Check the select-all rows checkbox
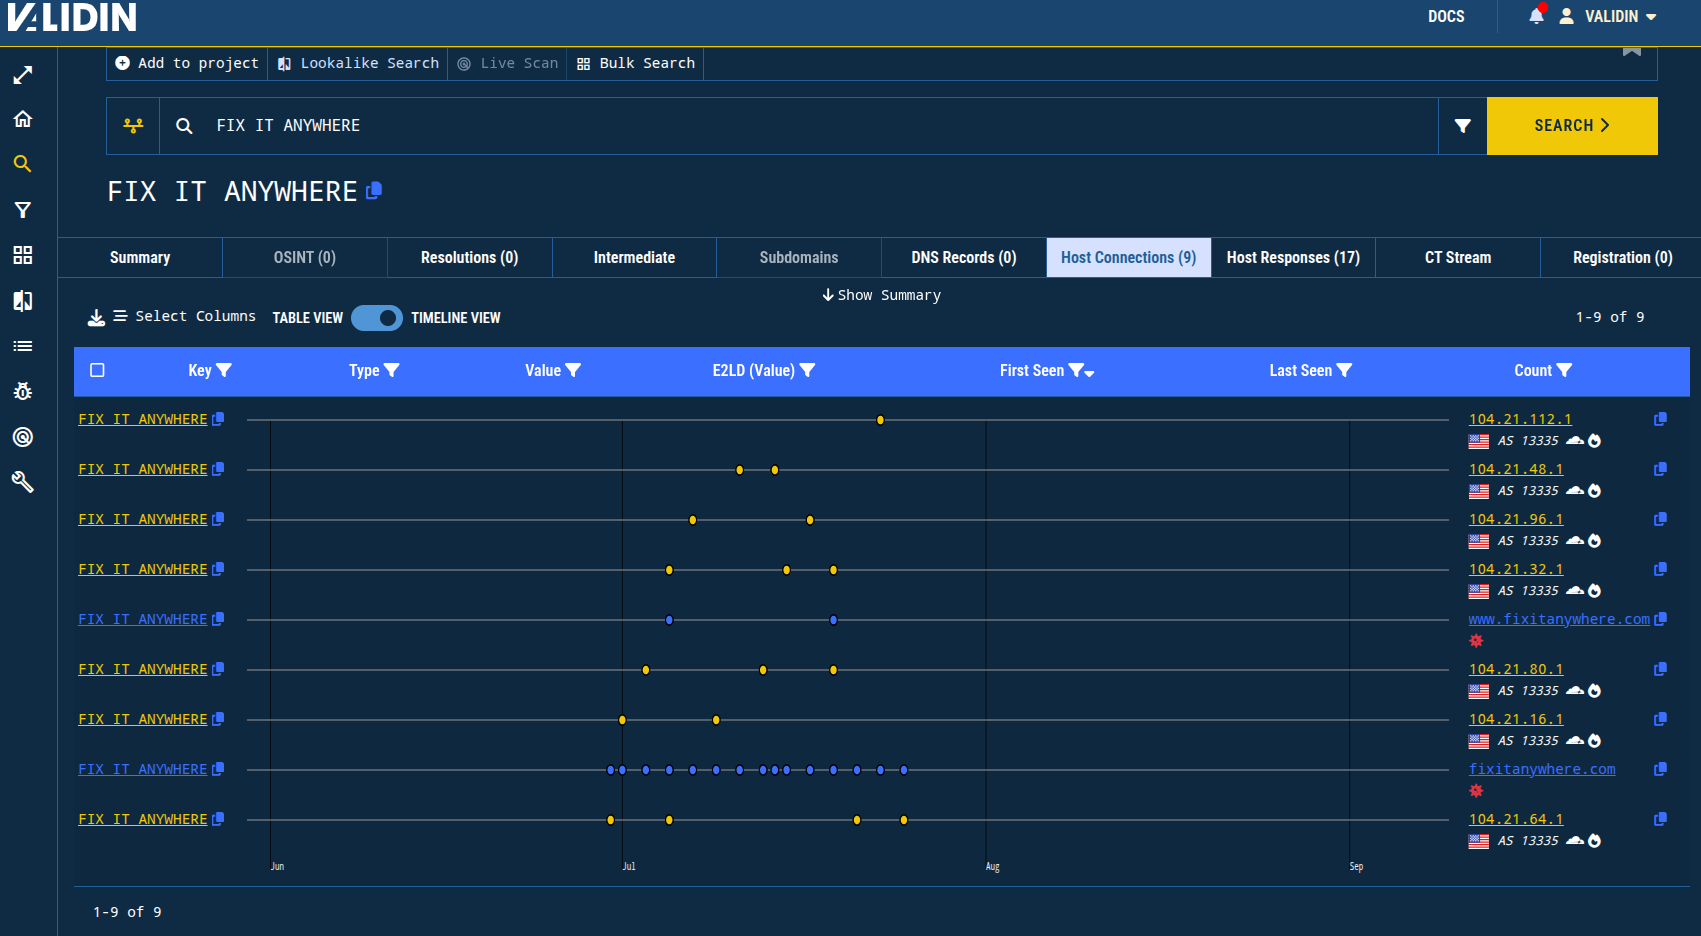This screenshot has height=936, width=1701. [97, 370]
